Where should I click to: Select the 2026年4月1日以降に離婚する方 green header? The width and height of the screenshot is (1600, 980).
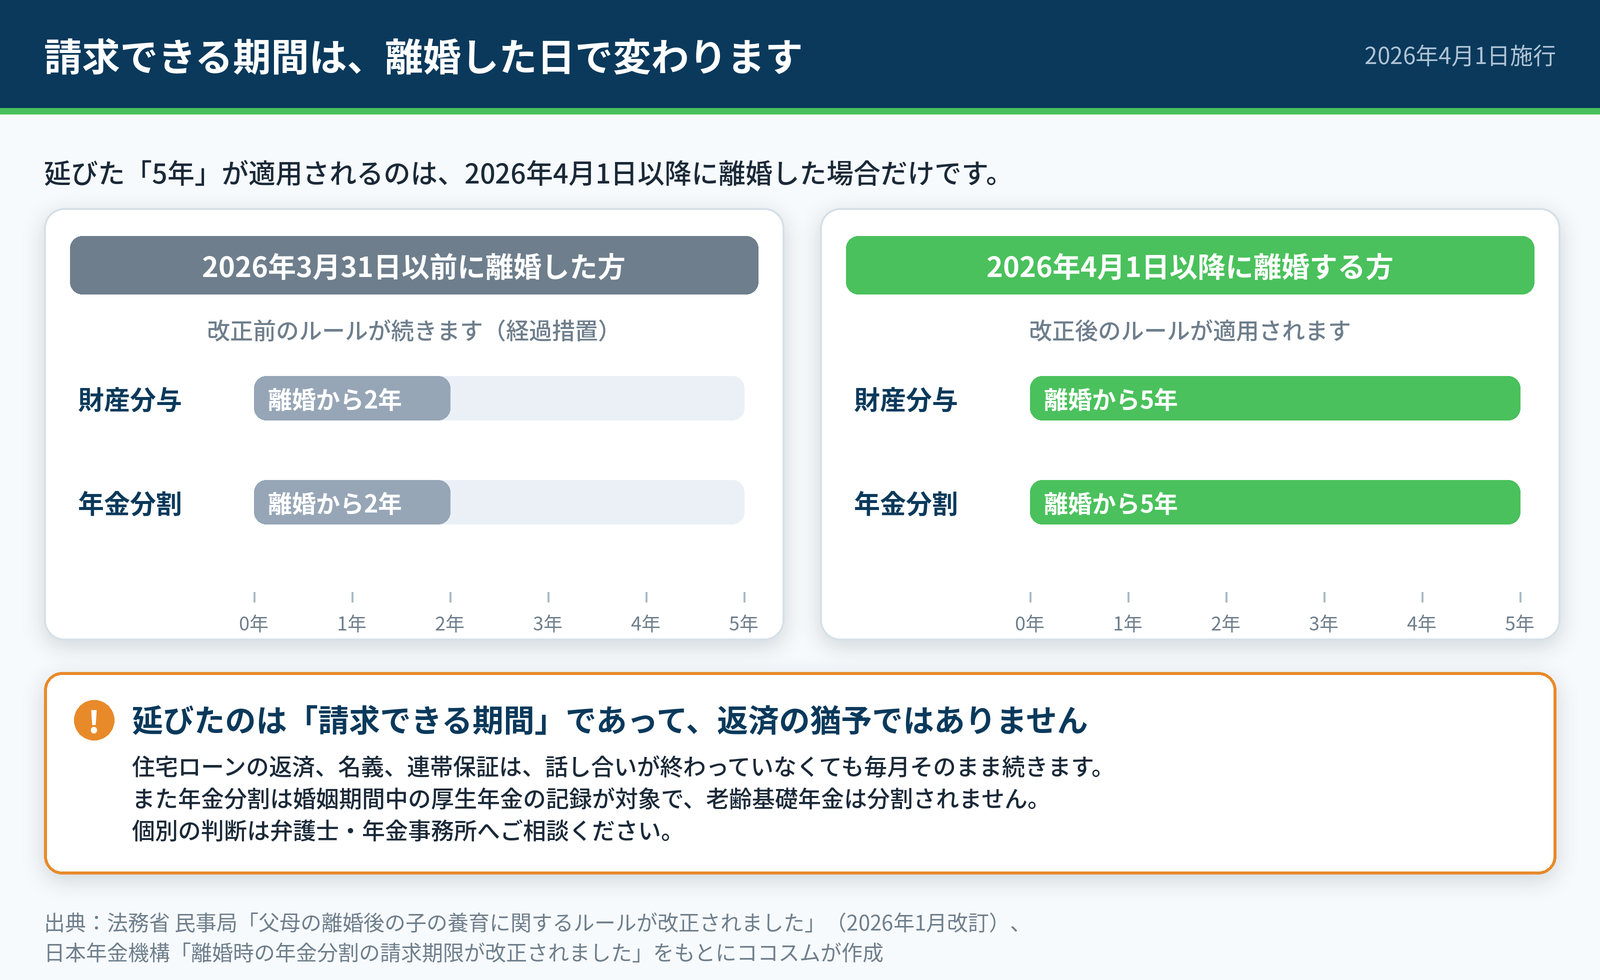(x=1190, y=265)
